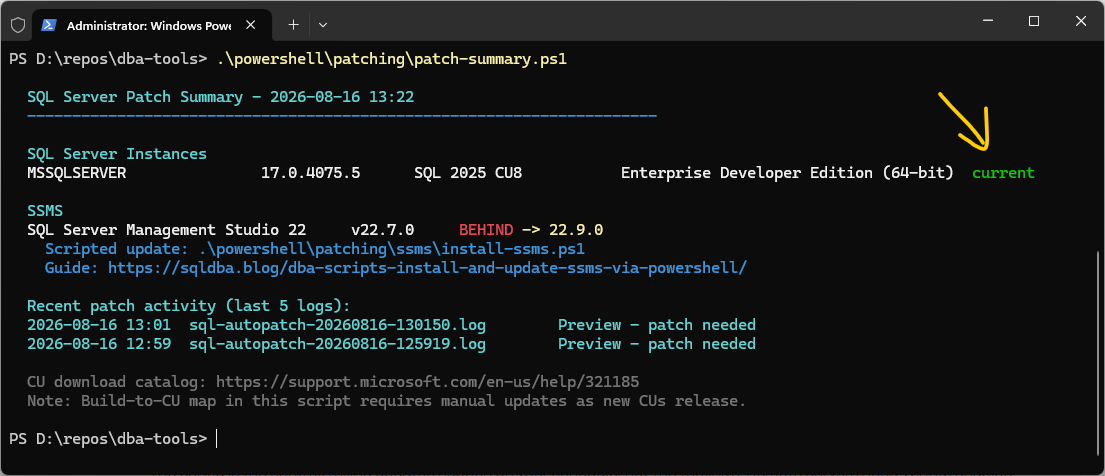Click the 2026-08-16 13:01 timestamp
Screen dimensions: 1105x476
point(99,325)
